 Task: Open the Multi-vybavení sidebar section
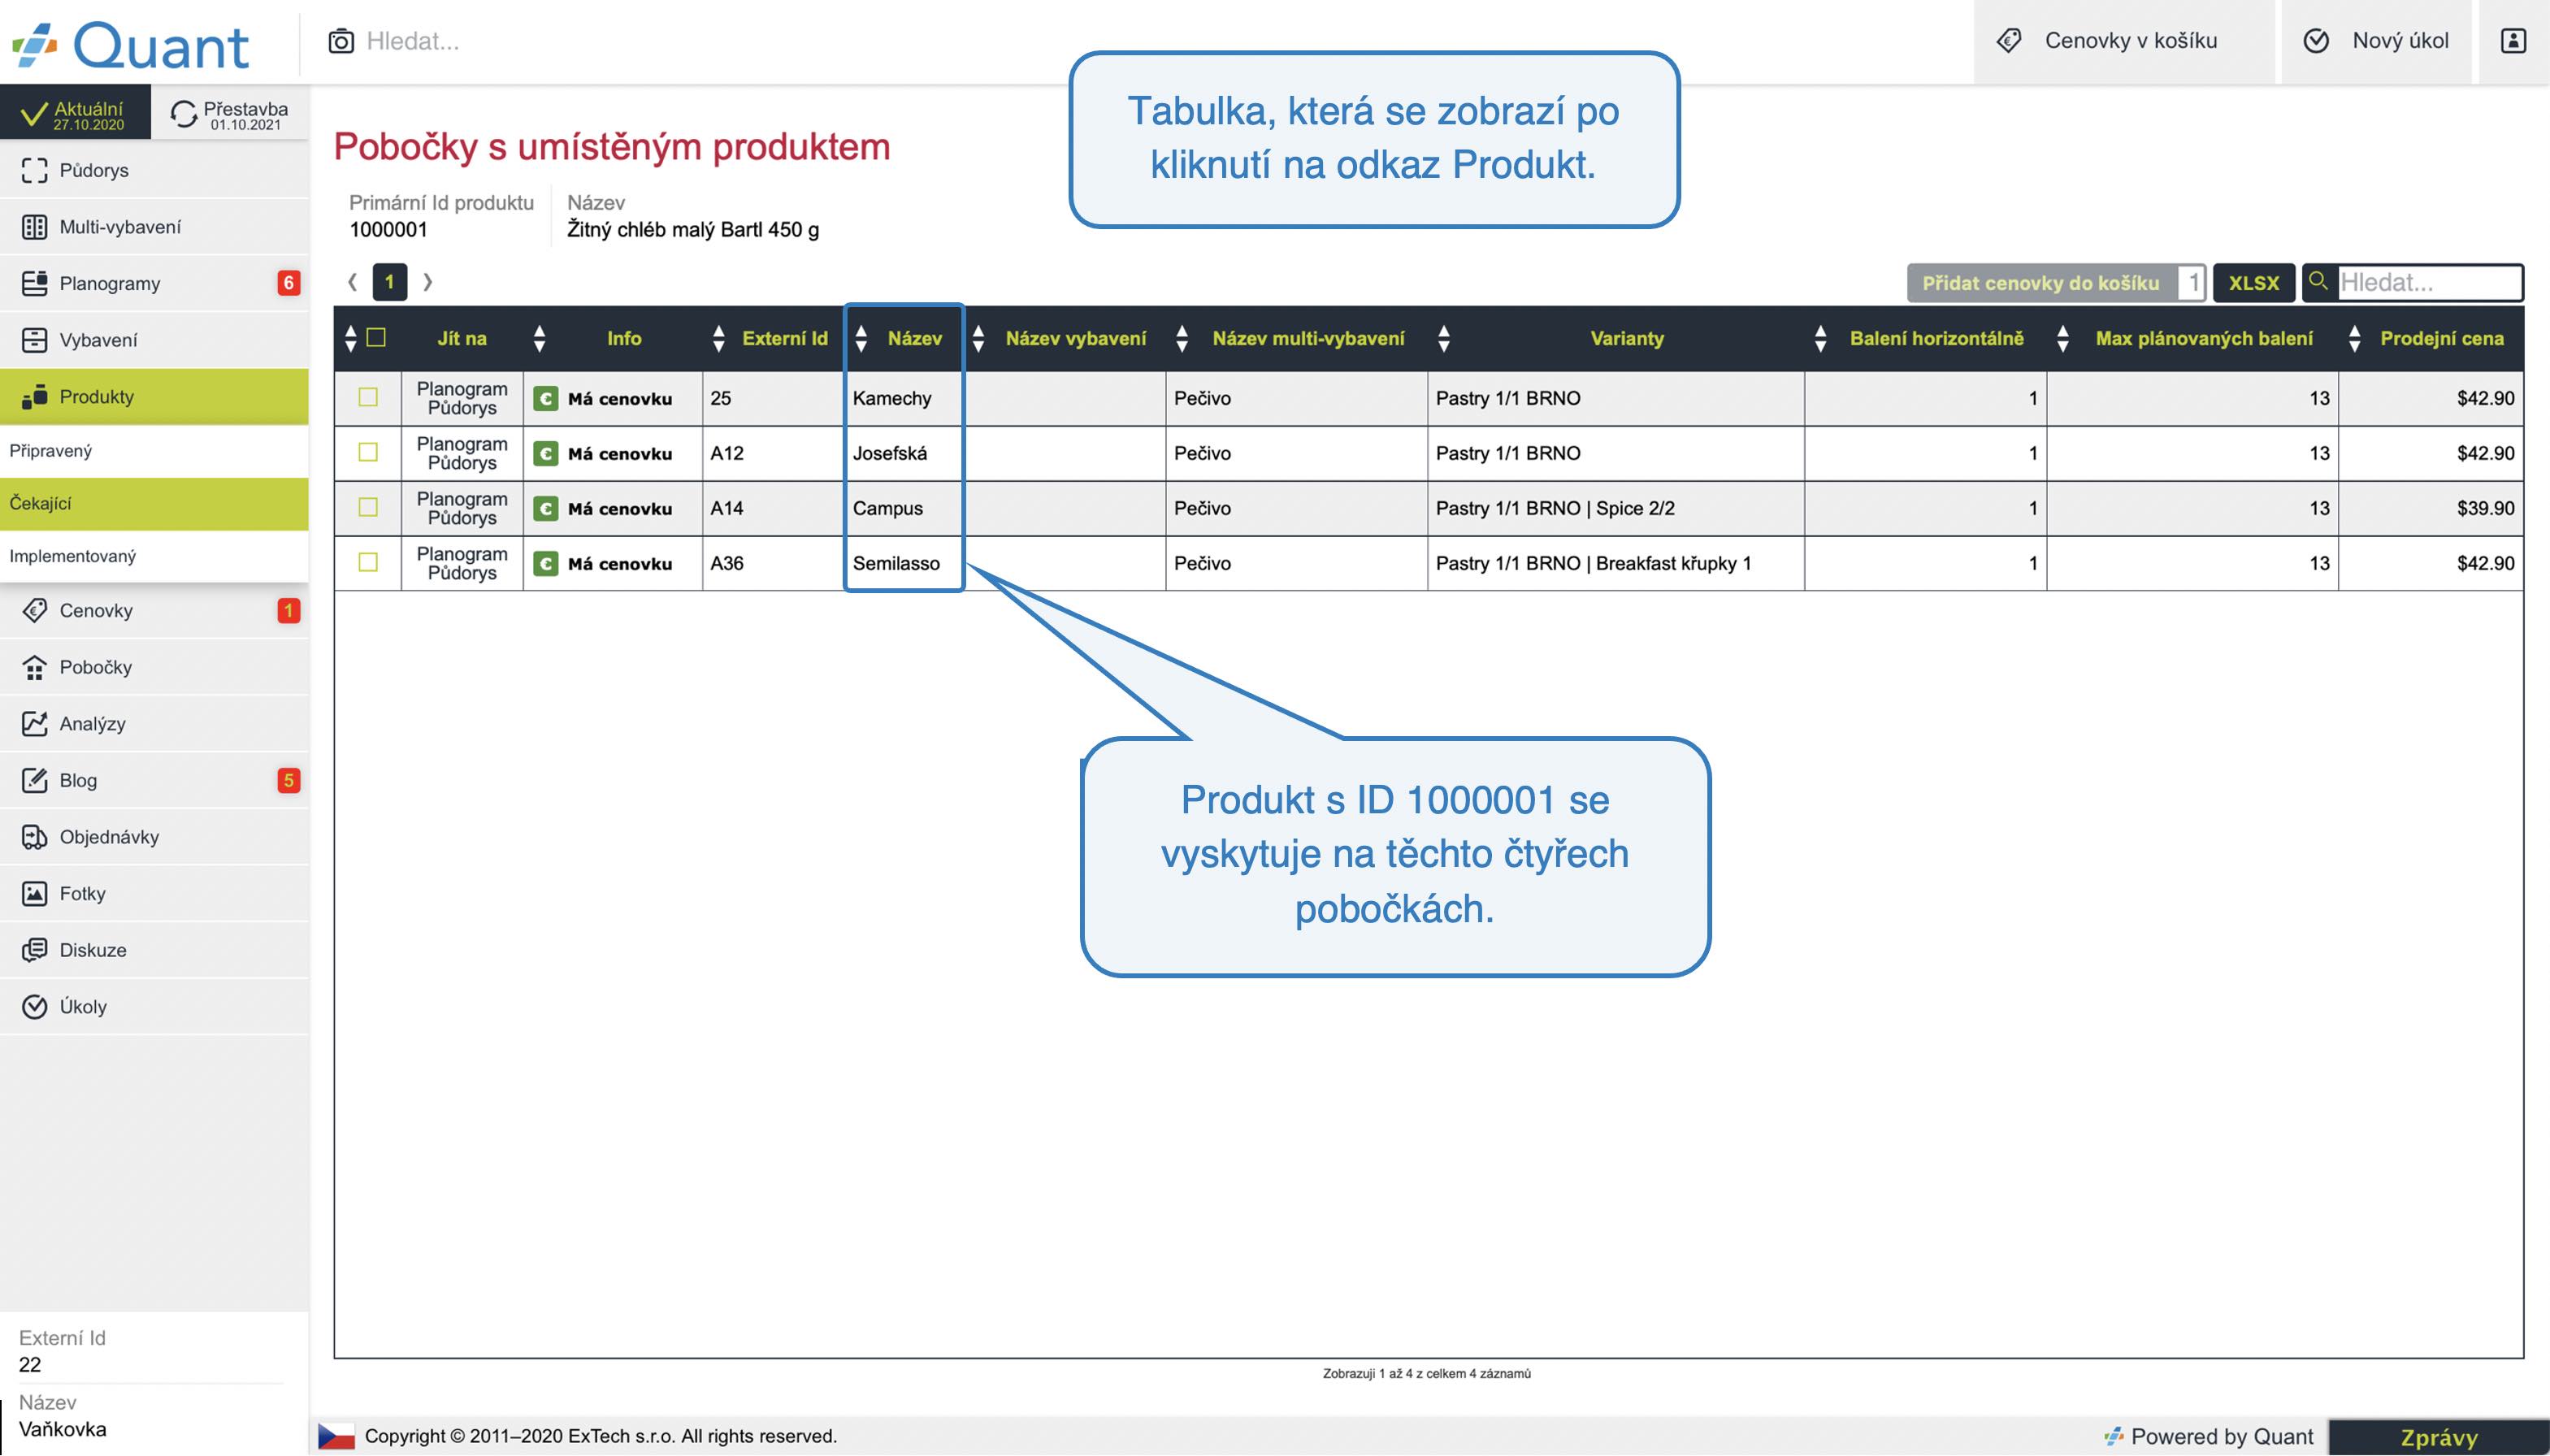(x=154, y=227)
